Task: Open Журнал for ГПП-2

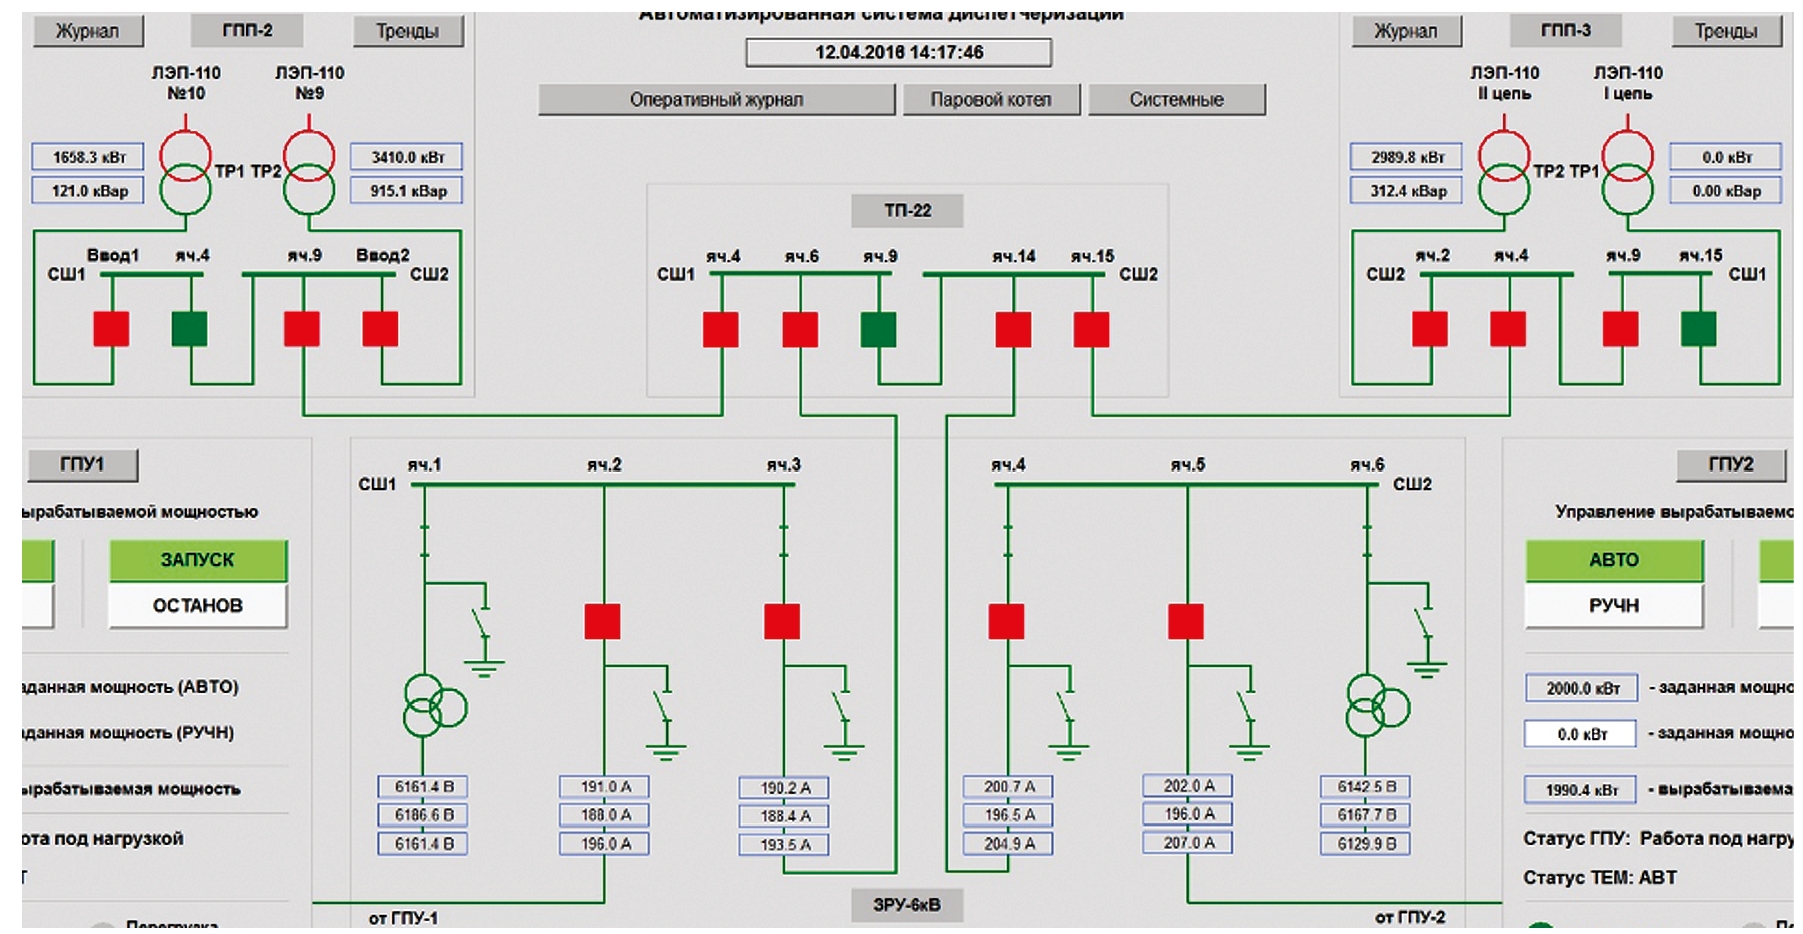Action: tap(87, 31)
